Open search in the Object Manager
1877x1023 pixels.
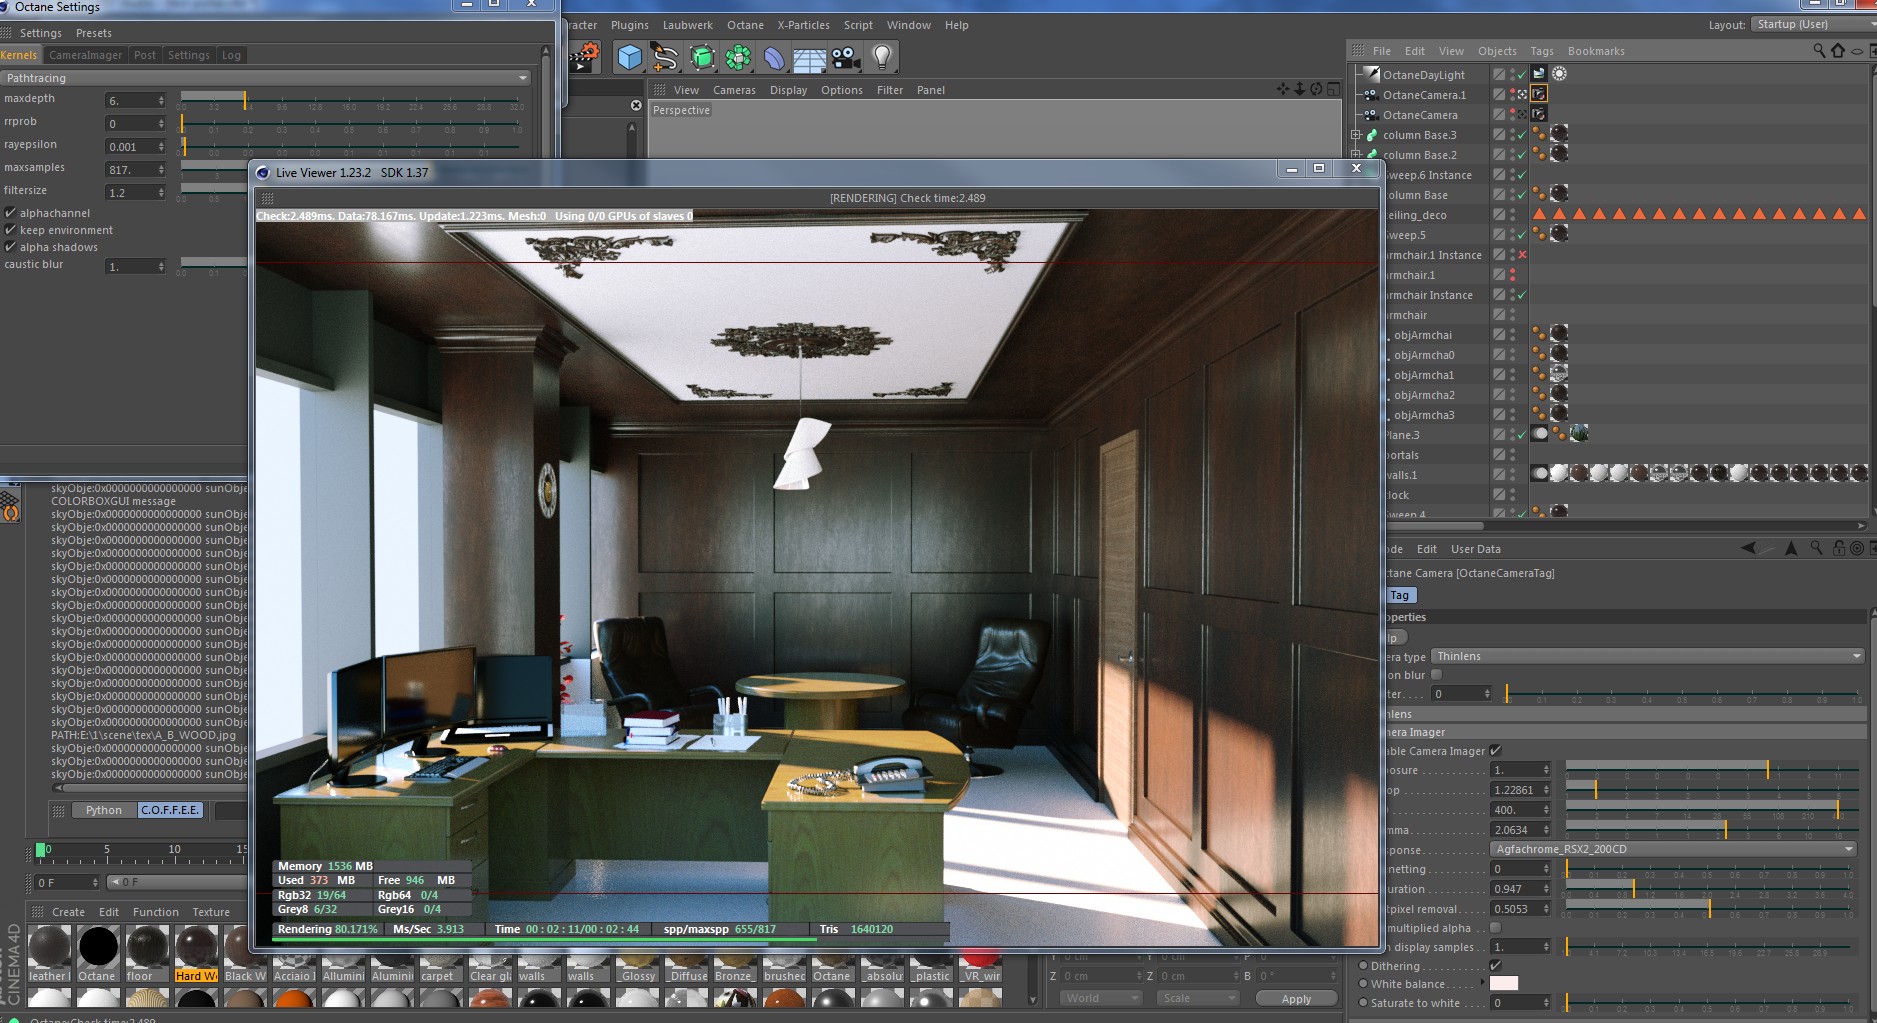tap(1819, 50)
